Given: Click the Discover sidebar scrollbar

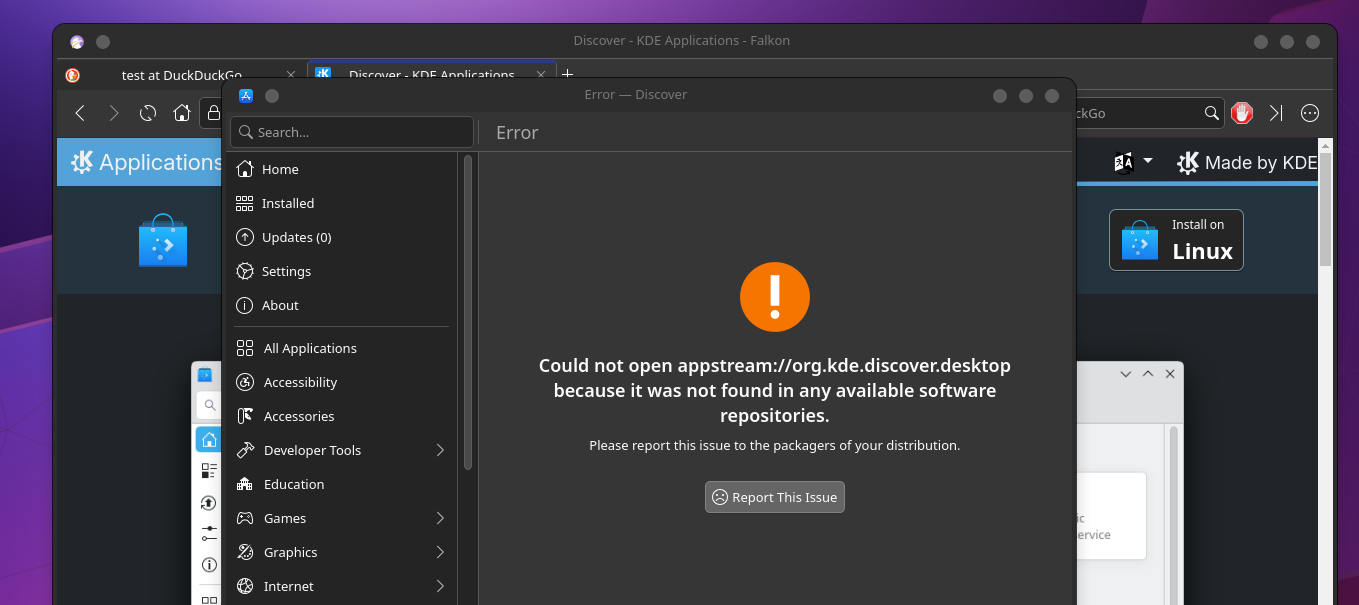Looking at the screenshot, I should tap(467, 311).
